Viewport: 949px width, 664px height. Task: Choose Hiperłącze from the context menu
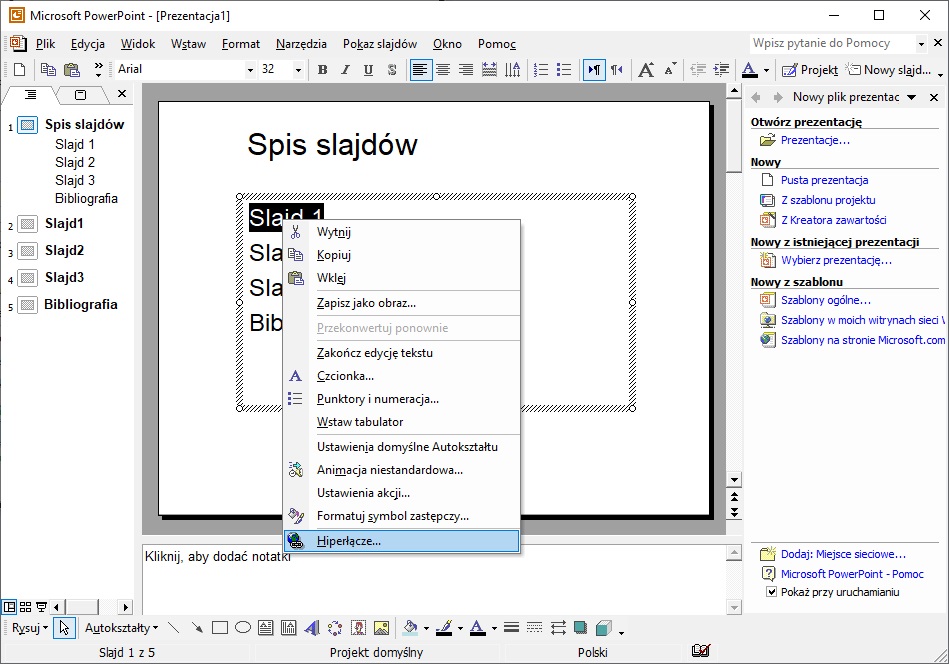(401, 541)
